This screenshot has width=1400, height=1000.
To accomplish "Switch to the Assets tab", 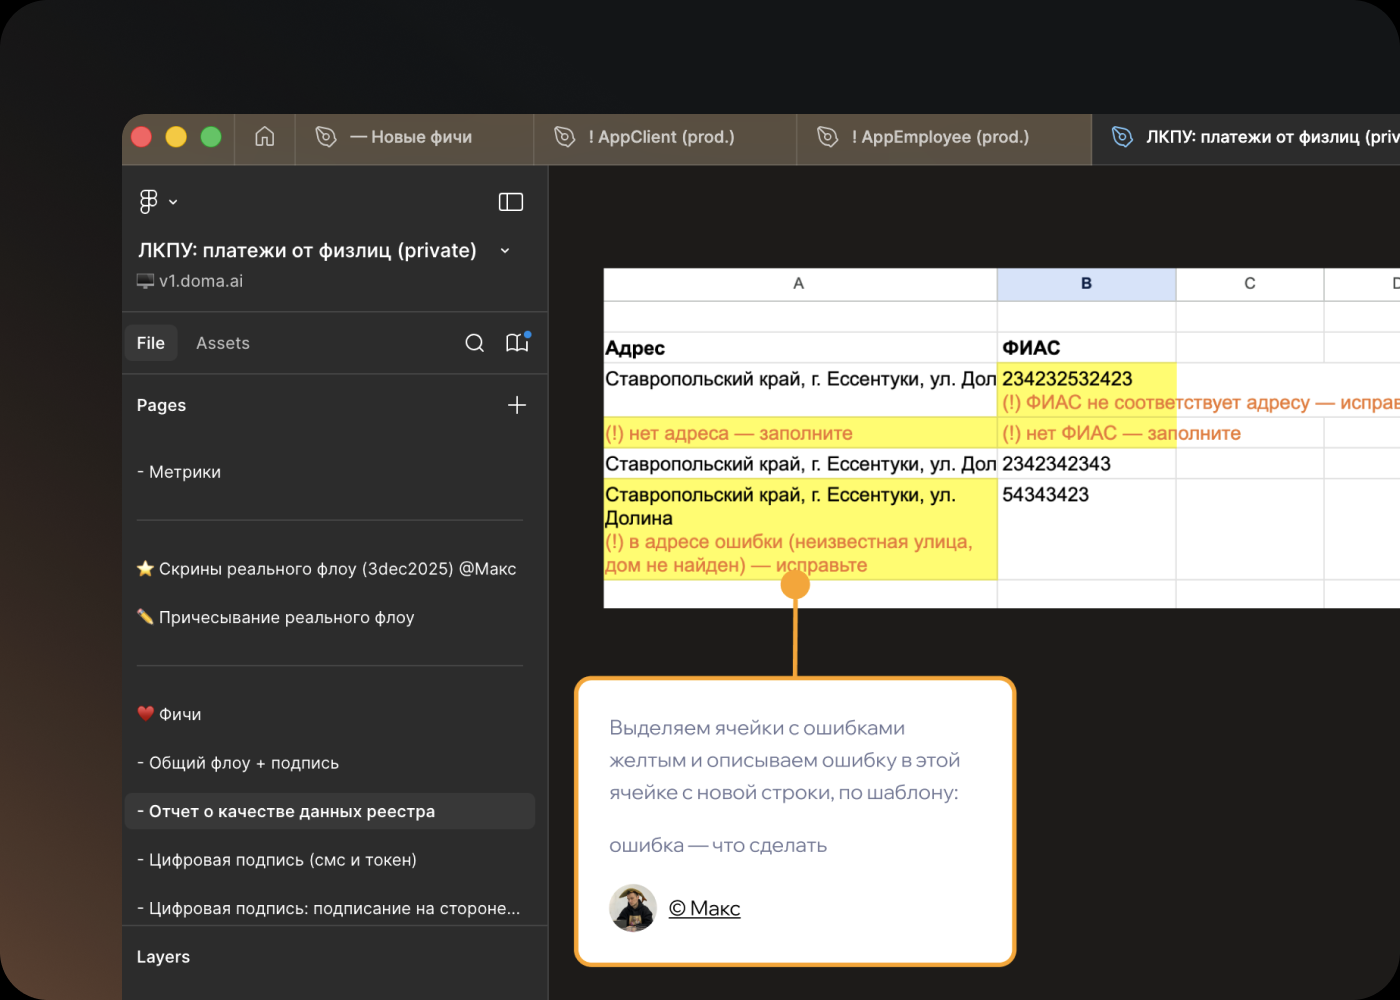I will tap(222, 343).
